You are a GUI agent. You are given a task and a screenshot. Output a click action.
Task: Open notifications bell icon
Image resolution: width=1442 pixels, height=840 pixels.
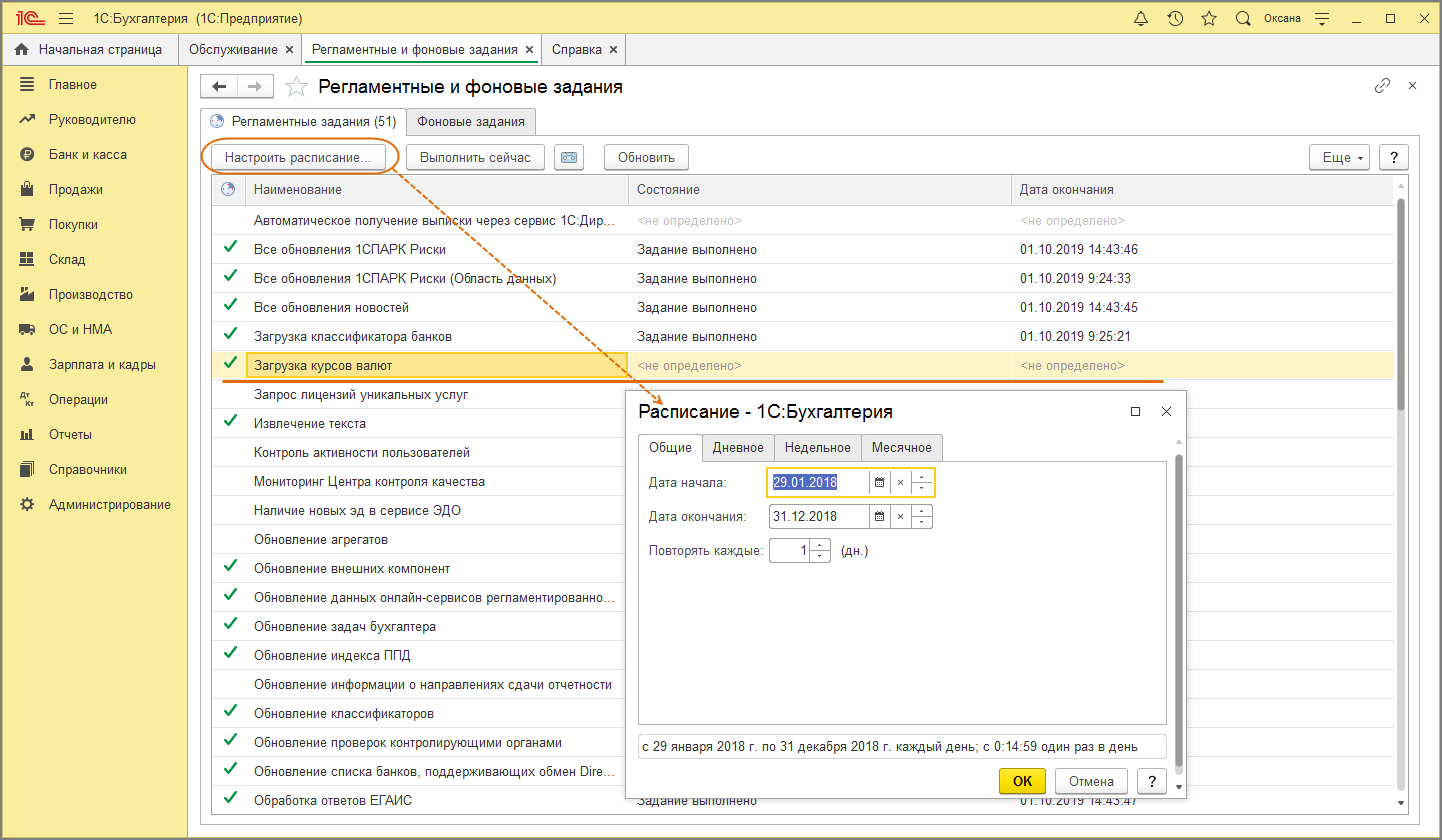pyautogui.click(x=1141, y=18)
